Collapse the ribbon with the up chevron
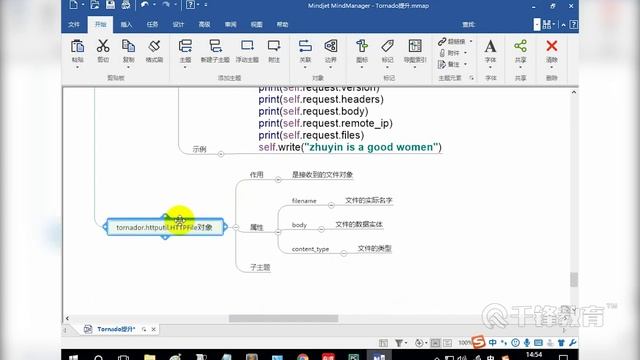 pyautogui.click(x=563, y=25)
